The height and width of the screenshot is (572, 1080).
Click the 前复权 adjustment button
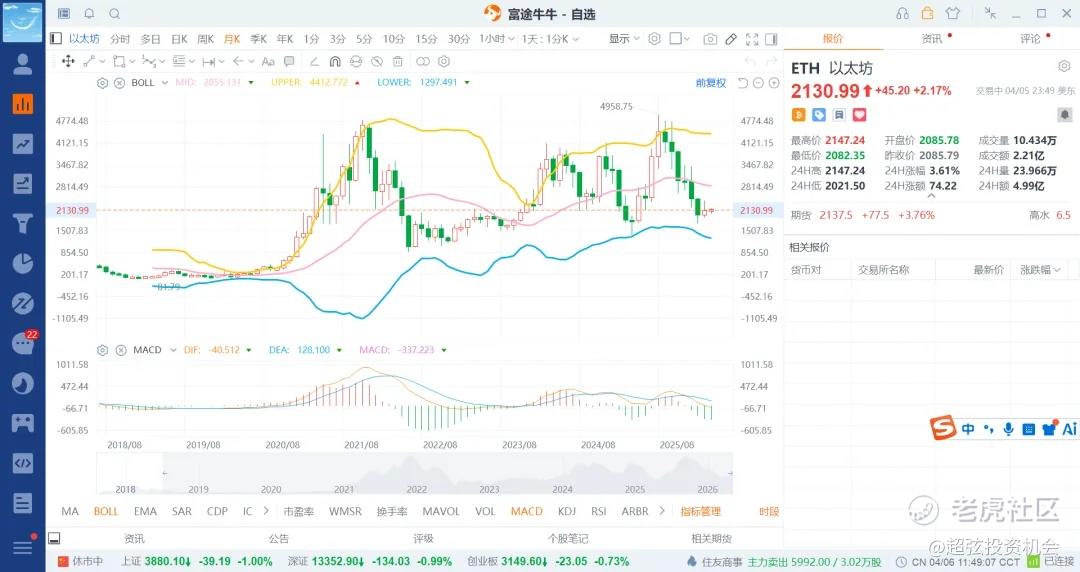(711, 83)
